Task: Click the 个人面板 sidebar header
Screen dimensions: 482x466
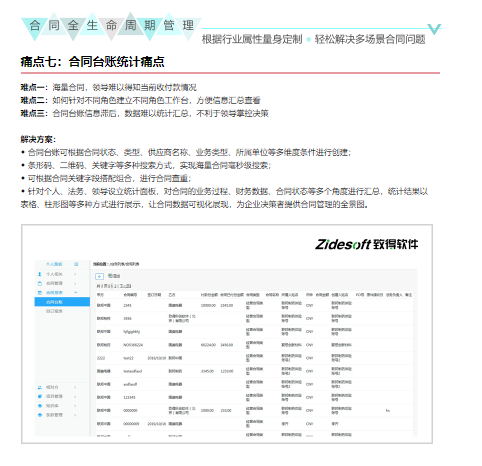Action: point(54,264)
